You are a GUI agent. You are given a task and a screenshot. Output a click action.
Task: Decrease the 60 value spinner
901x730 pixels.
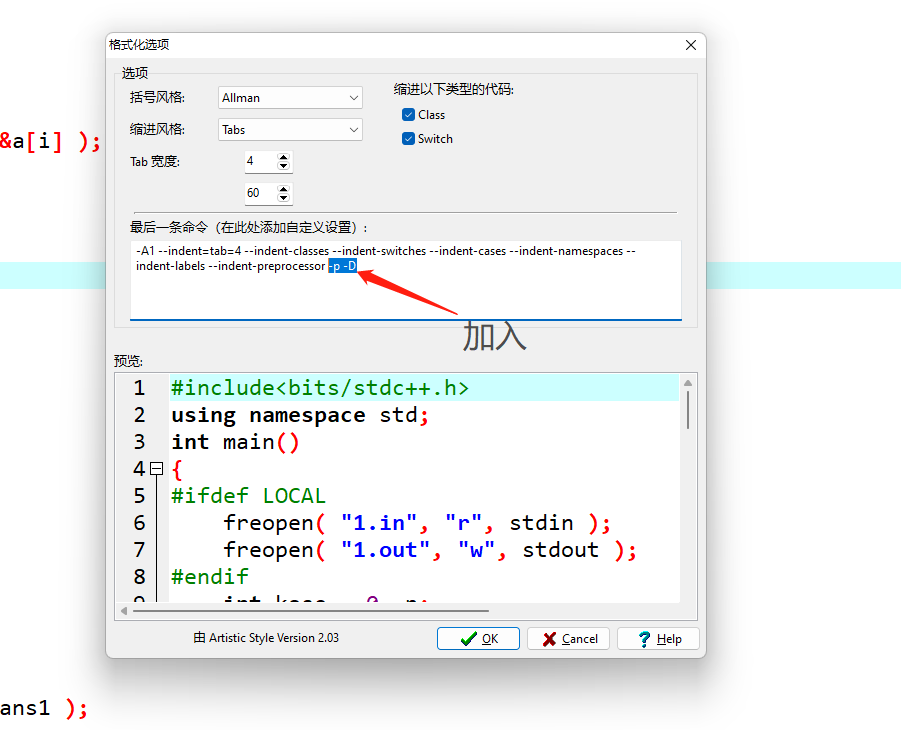283,198
